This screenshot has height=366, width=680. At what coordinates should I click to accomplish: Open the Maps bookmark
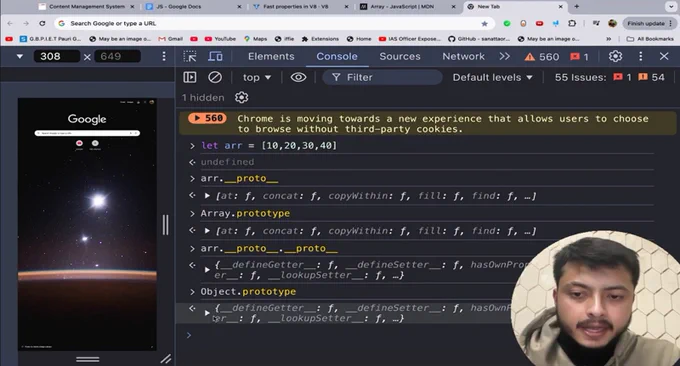(x=255, y=39)
